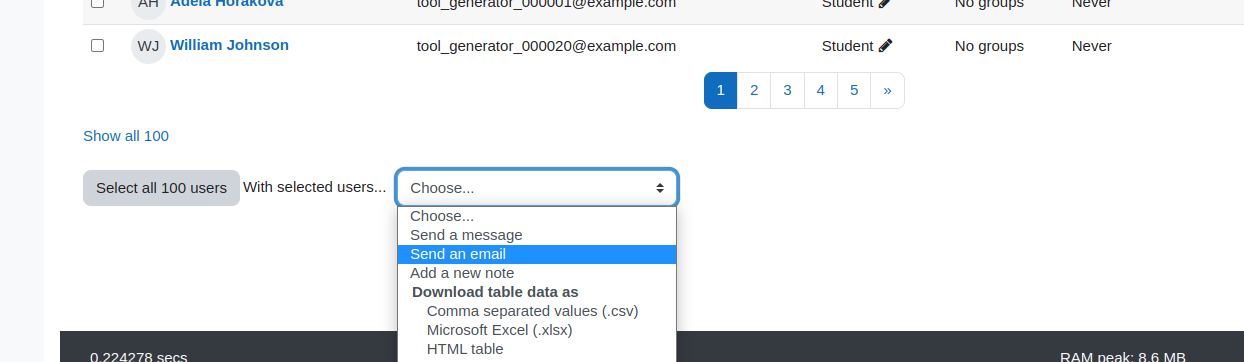The image size is (1244, 362).
Task: Select 'Send a message' option
Action: pos(537,235)
